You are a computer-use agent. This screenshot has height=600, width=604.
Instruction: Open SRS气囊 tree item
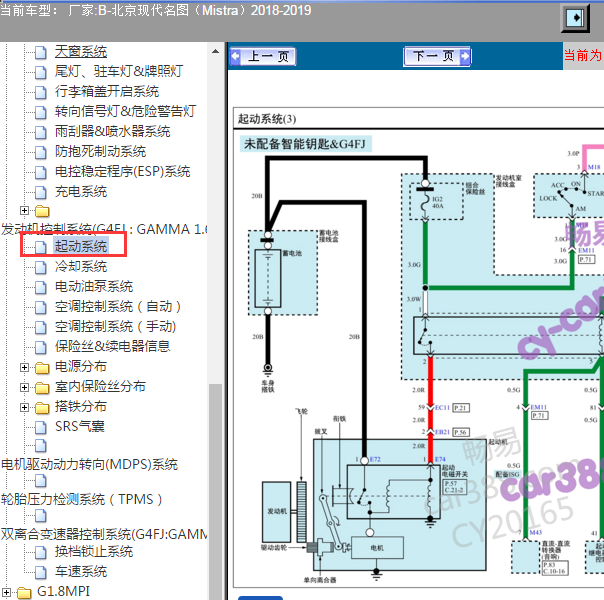[79, 427]
